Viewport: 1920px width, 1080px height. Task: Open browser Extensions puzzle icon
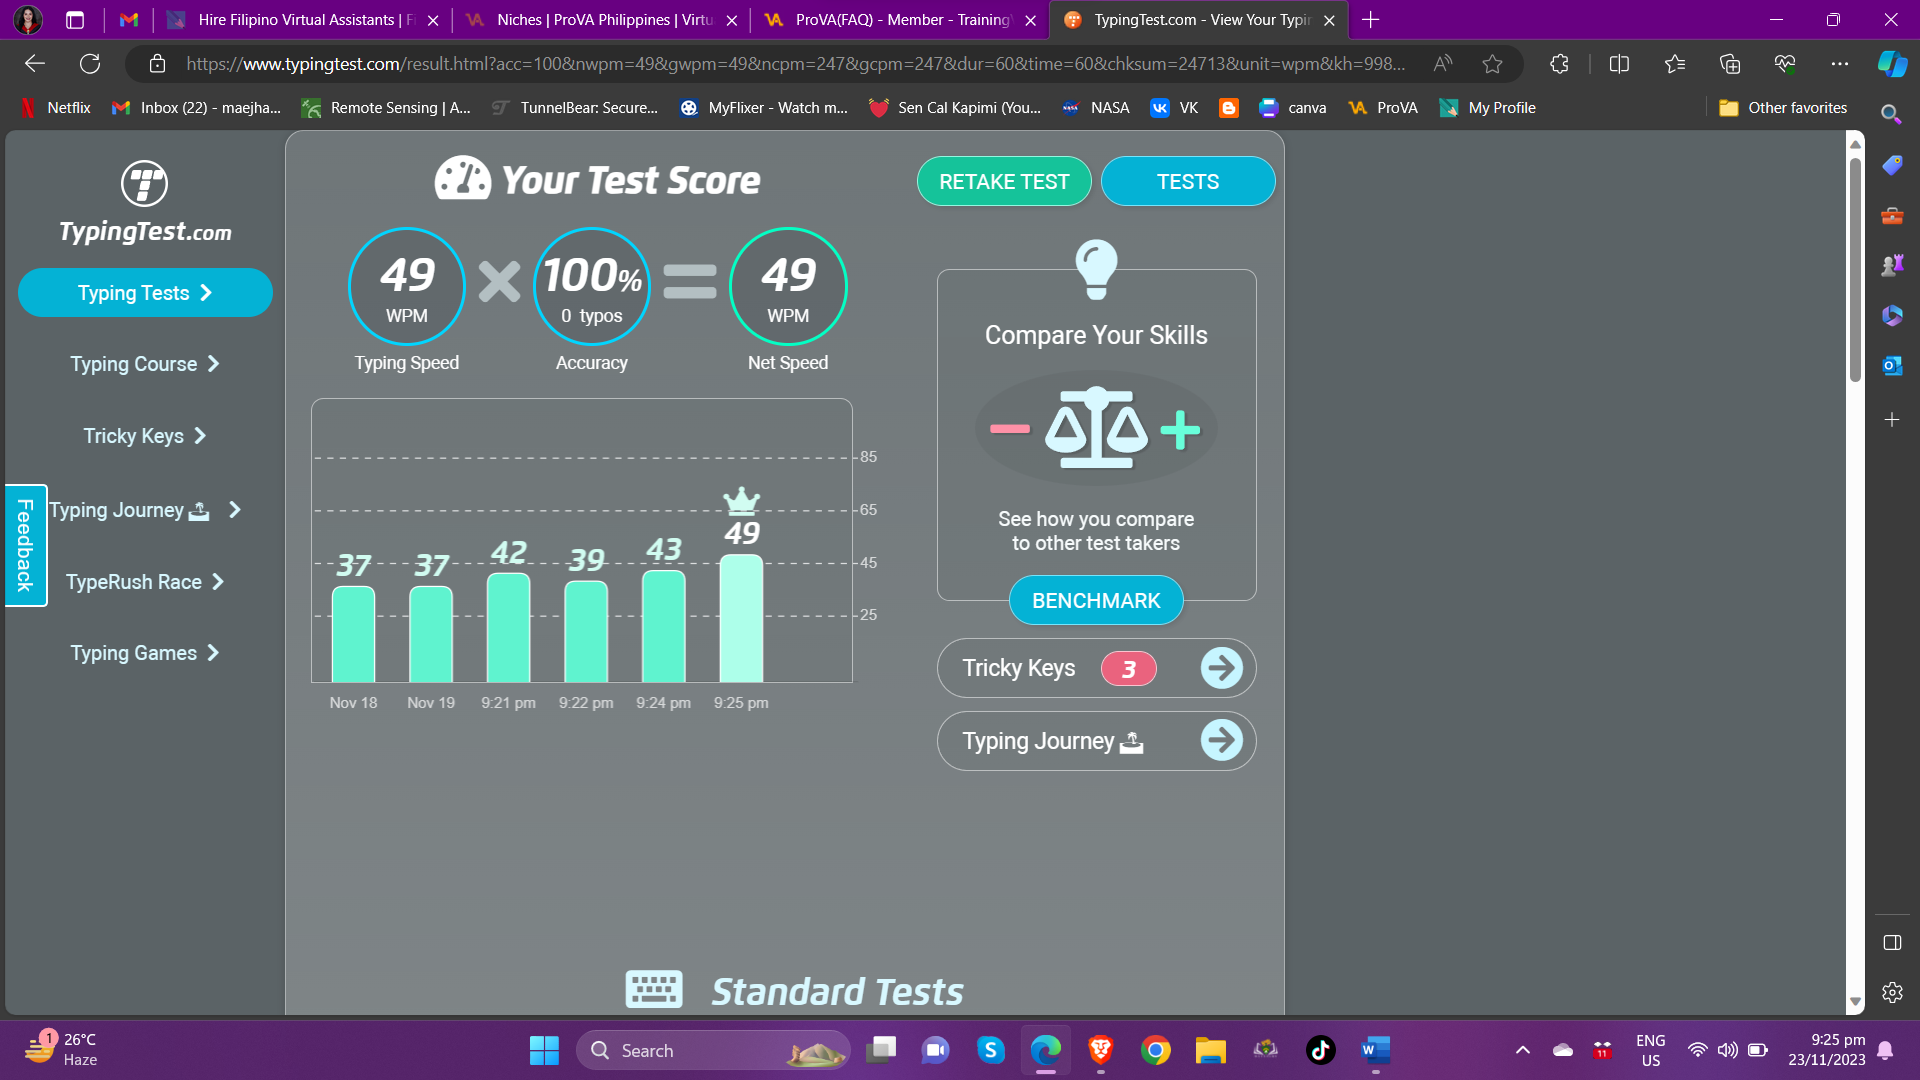1559,64
